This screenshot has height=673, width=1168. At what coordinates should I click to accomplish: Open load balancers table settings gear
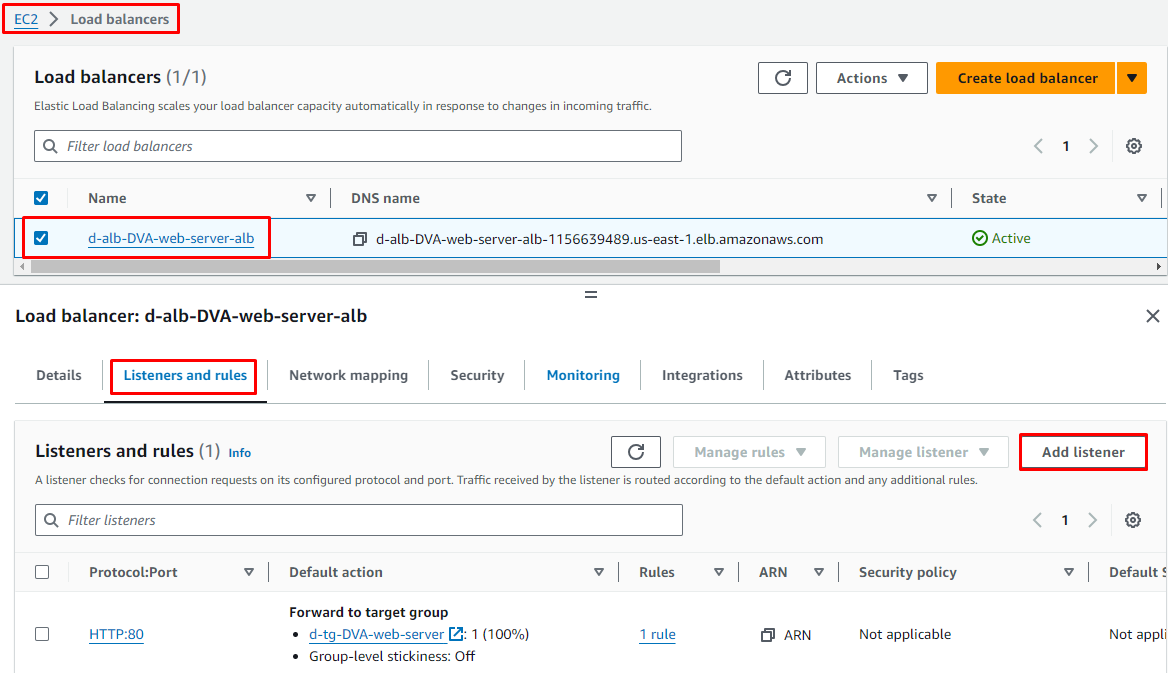click(1133, 146)
